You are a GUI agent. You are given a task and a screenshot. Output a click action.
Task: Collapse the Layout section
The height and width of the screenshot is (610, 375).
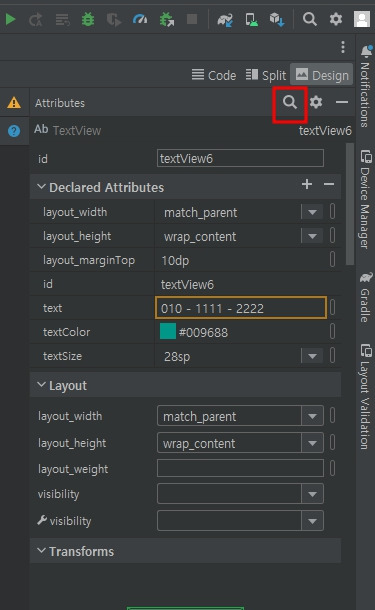[x=41, y=385]
